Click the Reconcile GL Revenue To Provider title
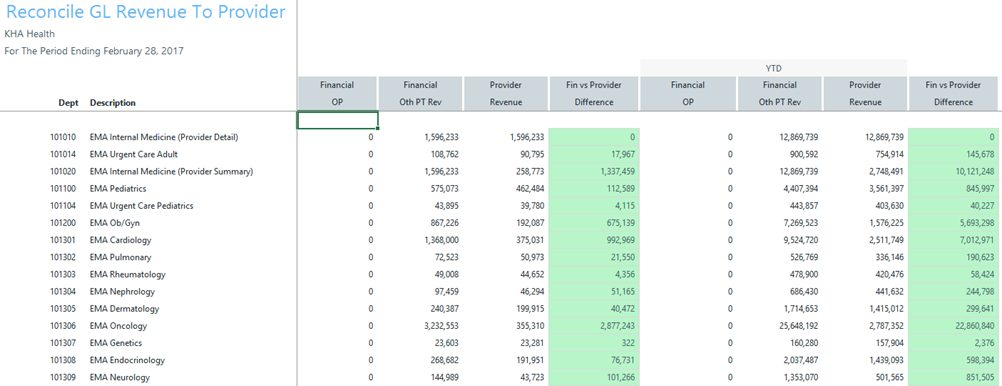The width and height of the screenshot is (1002, 386). coord(145,12)
